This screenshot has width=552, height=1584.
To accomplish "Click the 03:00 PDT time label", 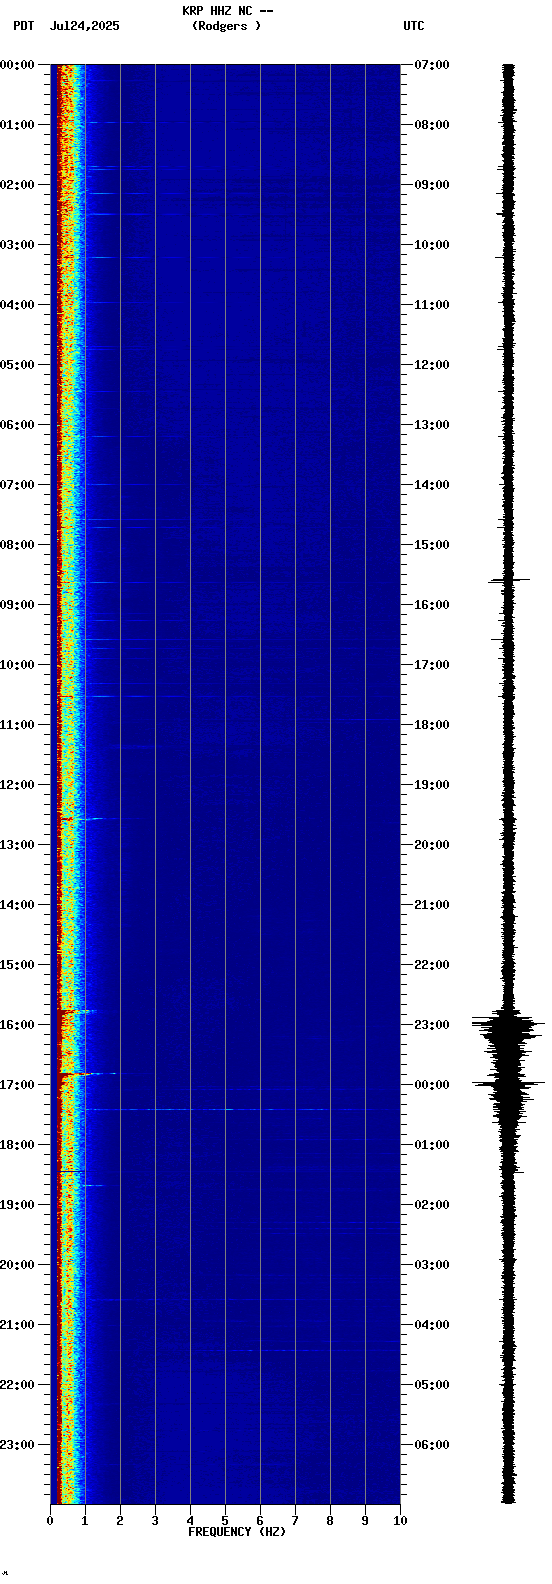I will (17, 245).
